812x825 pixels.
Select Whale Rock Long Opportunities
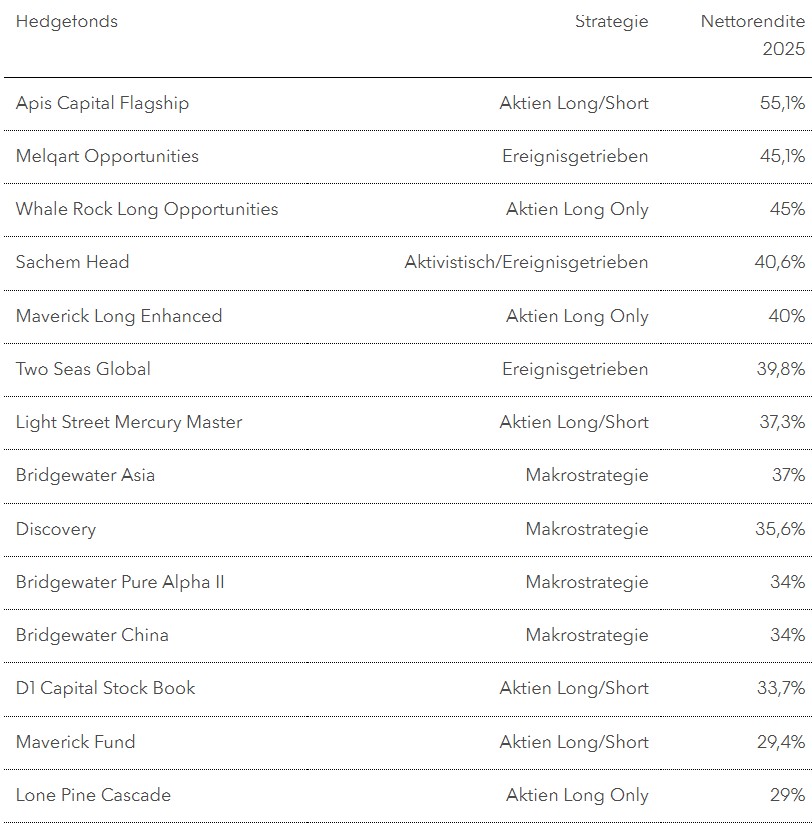(x=147, y=209)
